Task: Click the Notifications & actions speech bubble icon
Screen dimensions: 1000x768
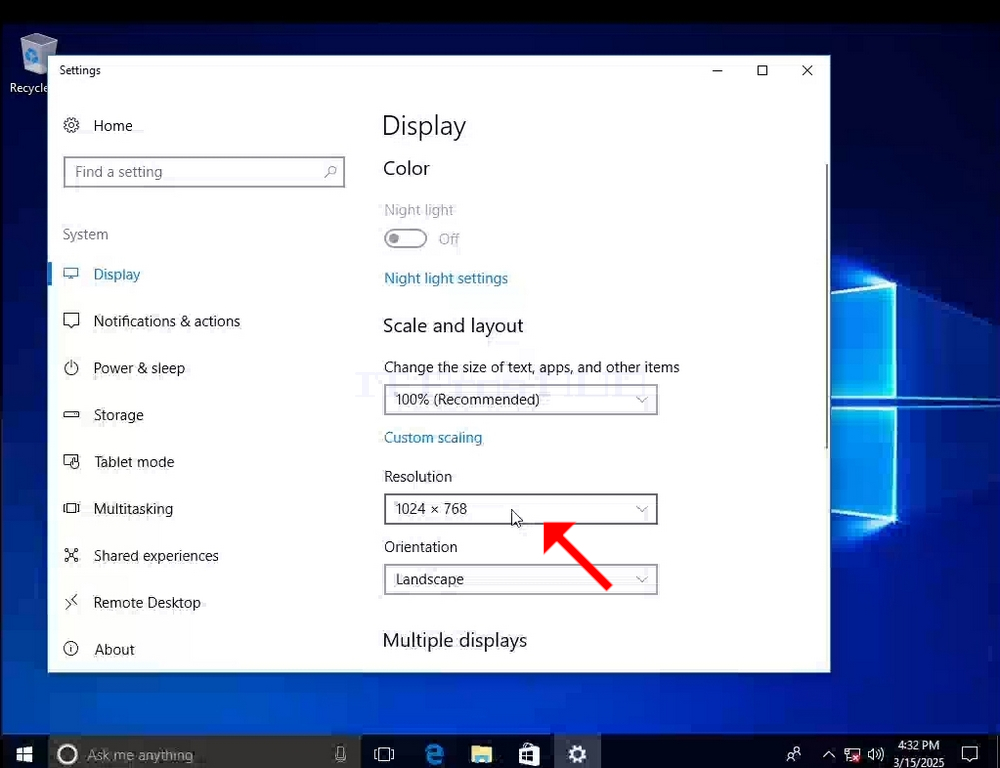Action: click(71, 320)
